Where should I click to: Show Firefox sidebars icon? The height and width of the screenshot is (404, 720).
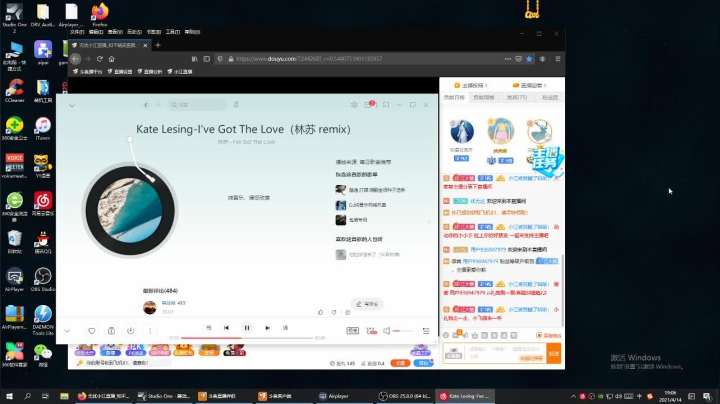pos(207,59)
